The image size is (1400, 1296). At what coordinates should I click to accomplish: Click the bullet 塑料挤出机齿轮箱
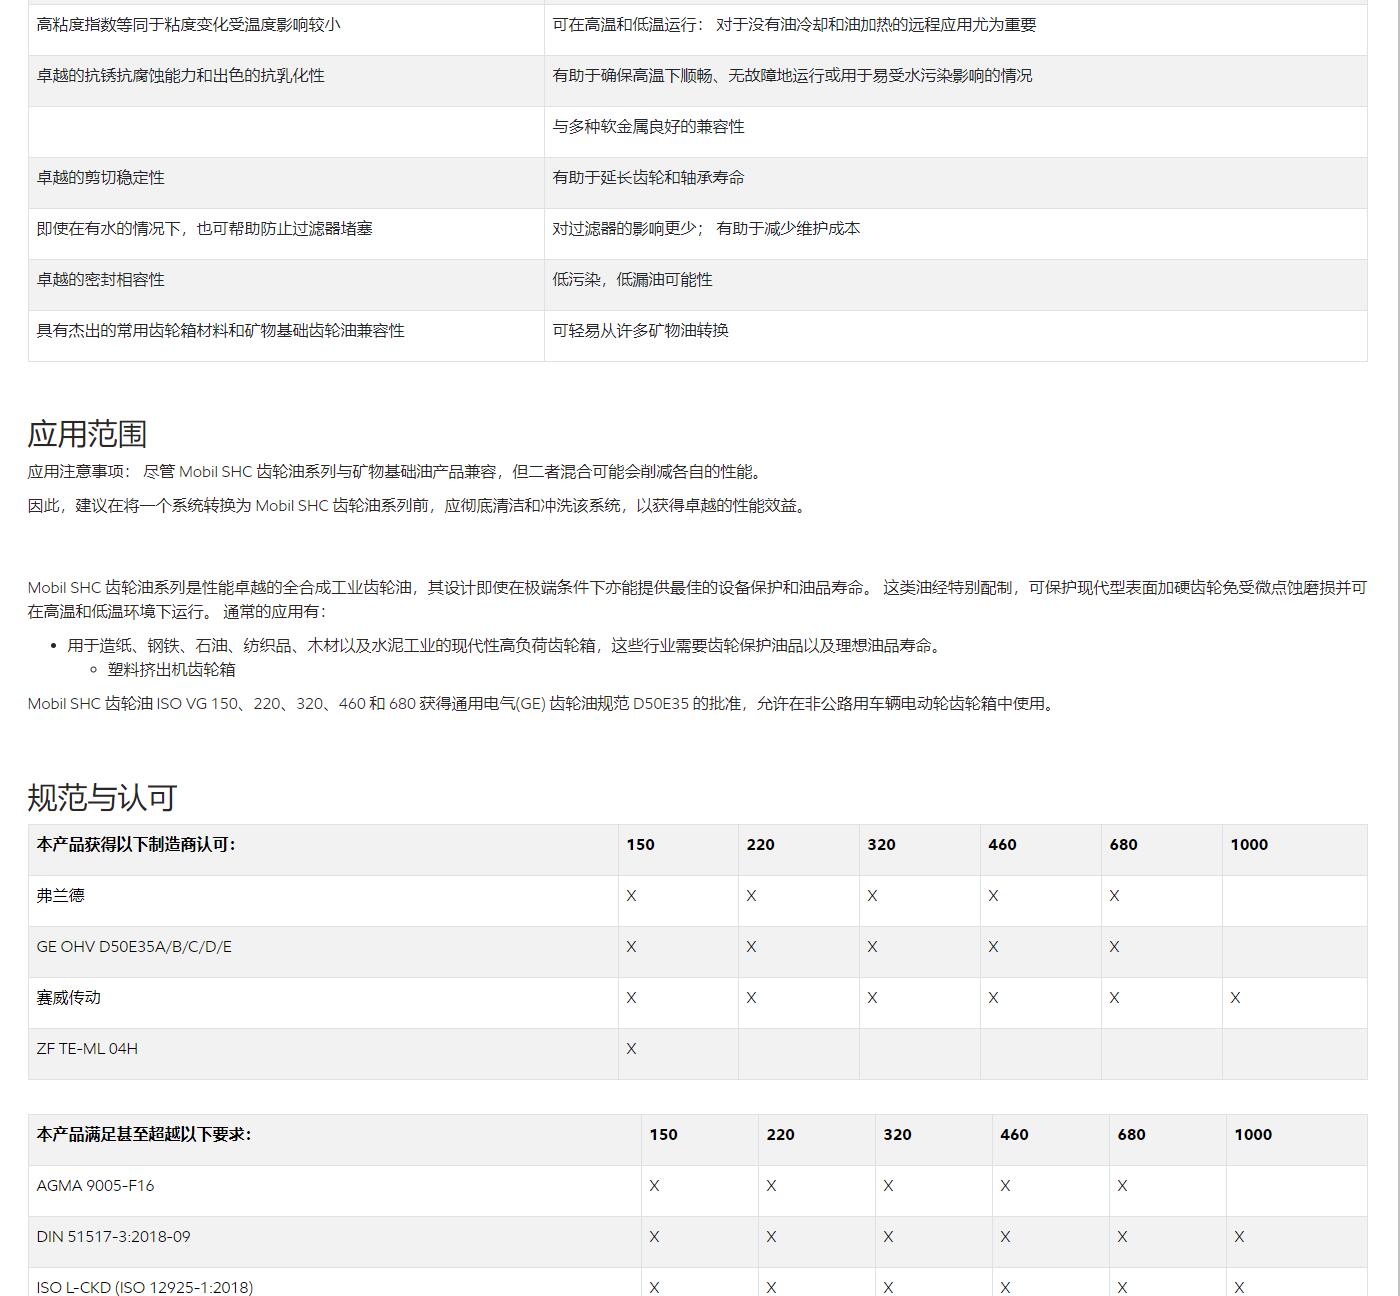171,670
